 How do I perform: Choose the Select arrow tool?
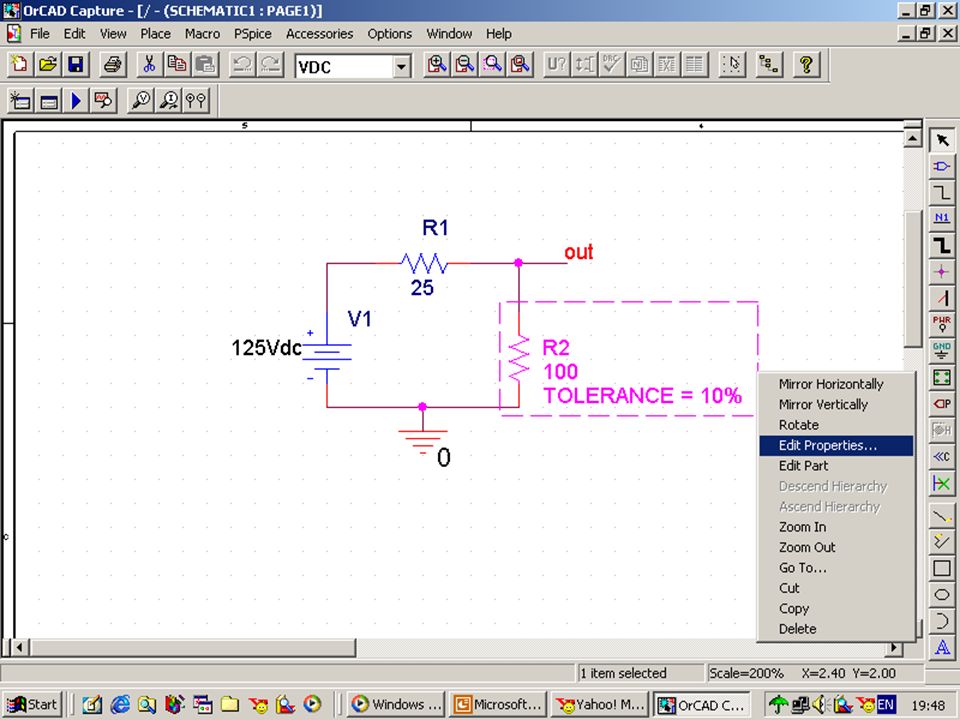(942, 140)
